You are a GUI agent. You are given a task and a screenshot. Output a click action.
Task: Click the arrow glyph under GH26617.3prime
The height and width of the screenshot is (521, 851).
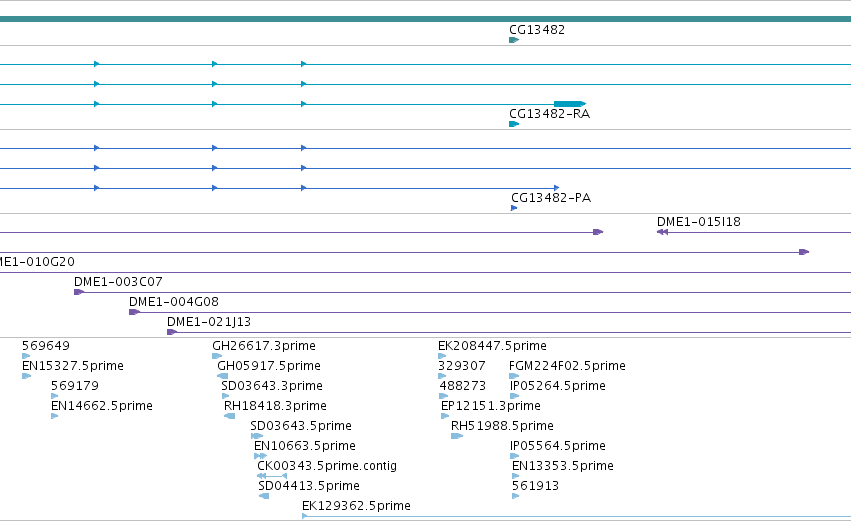(x=217, y=357)
